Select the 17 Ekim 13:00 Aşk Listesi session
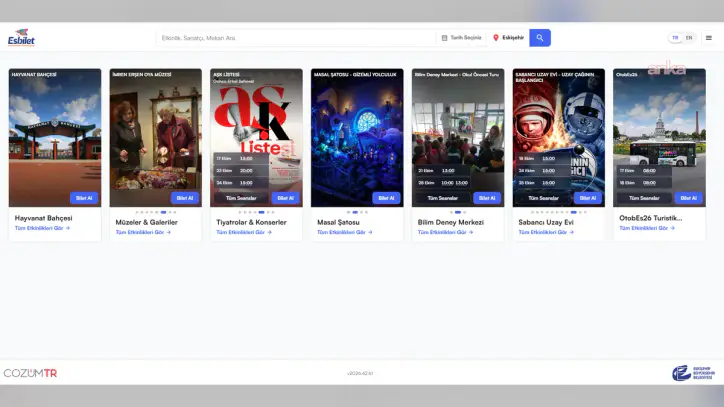 pos(241,158)
